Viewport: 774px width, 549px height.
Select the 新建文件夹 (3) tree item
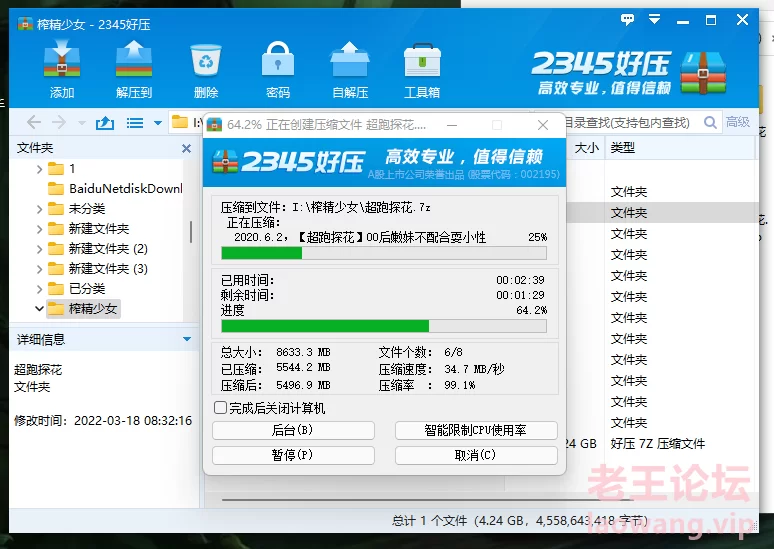click(x=98, y=269)
